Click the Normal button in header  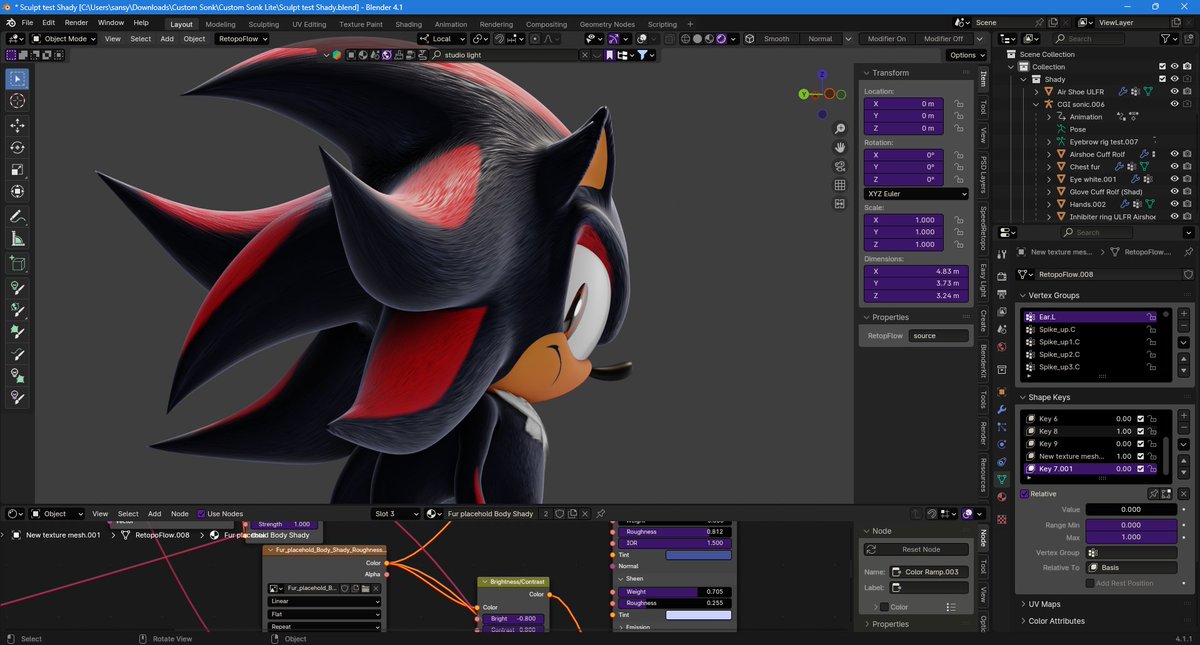coord(820,39)
